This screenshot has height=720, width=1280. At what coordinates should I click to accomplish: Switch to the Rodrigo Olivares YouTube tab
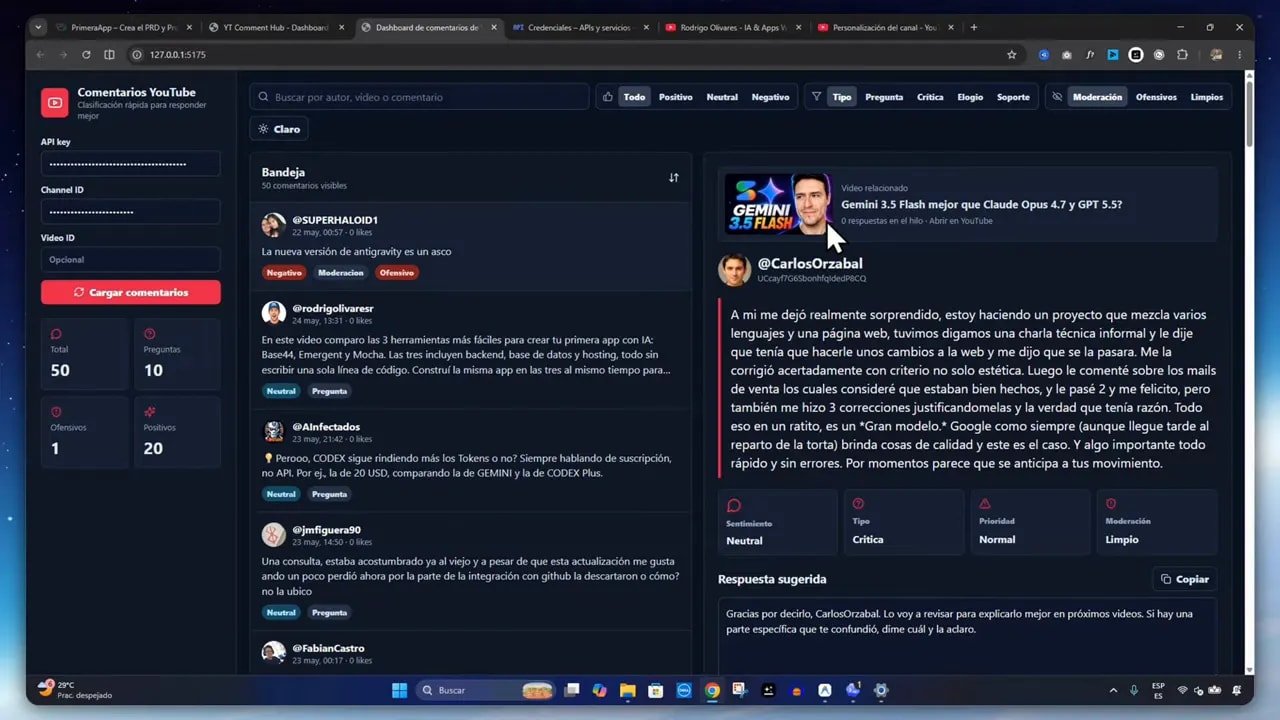(733, 27)
